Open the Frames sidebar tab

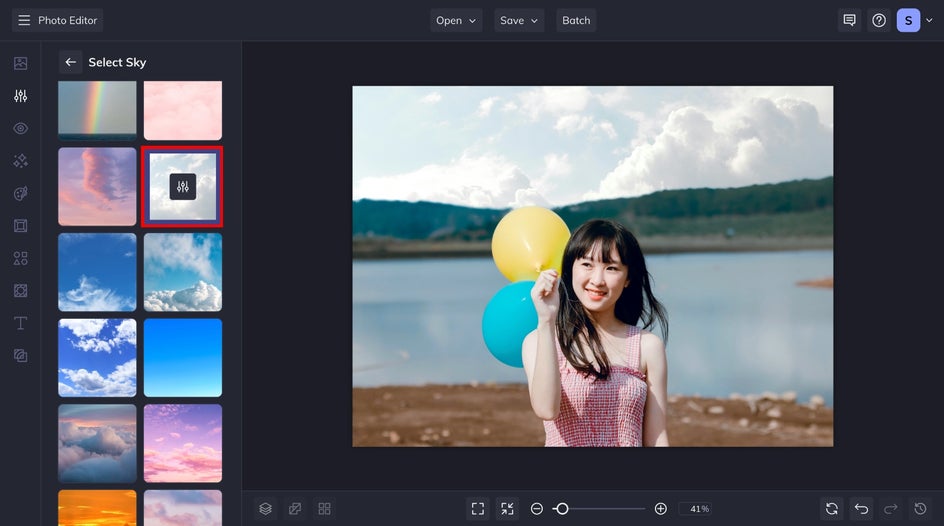pyautogui.click(x=20, y=226)
